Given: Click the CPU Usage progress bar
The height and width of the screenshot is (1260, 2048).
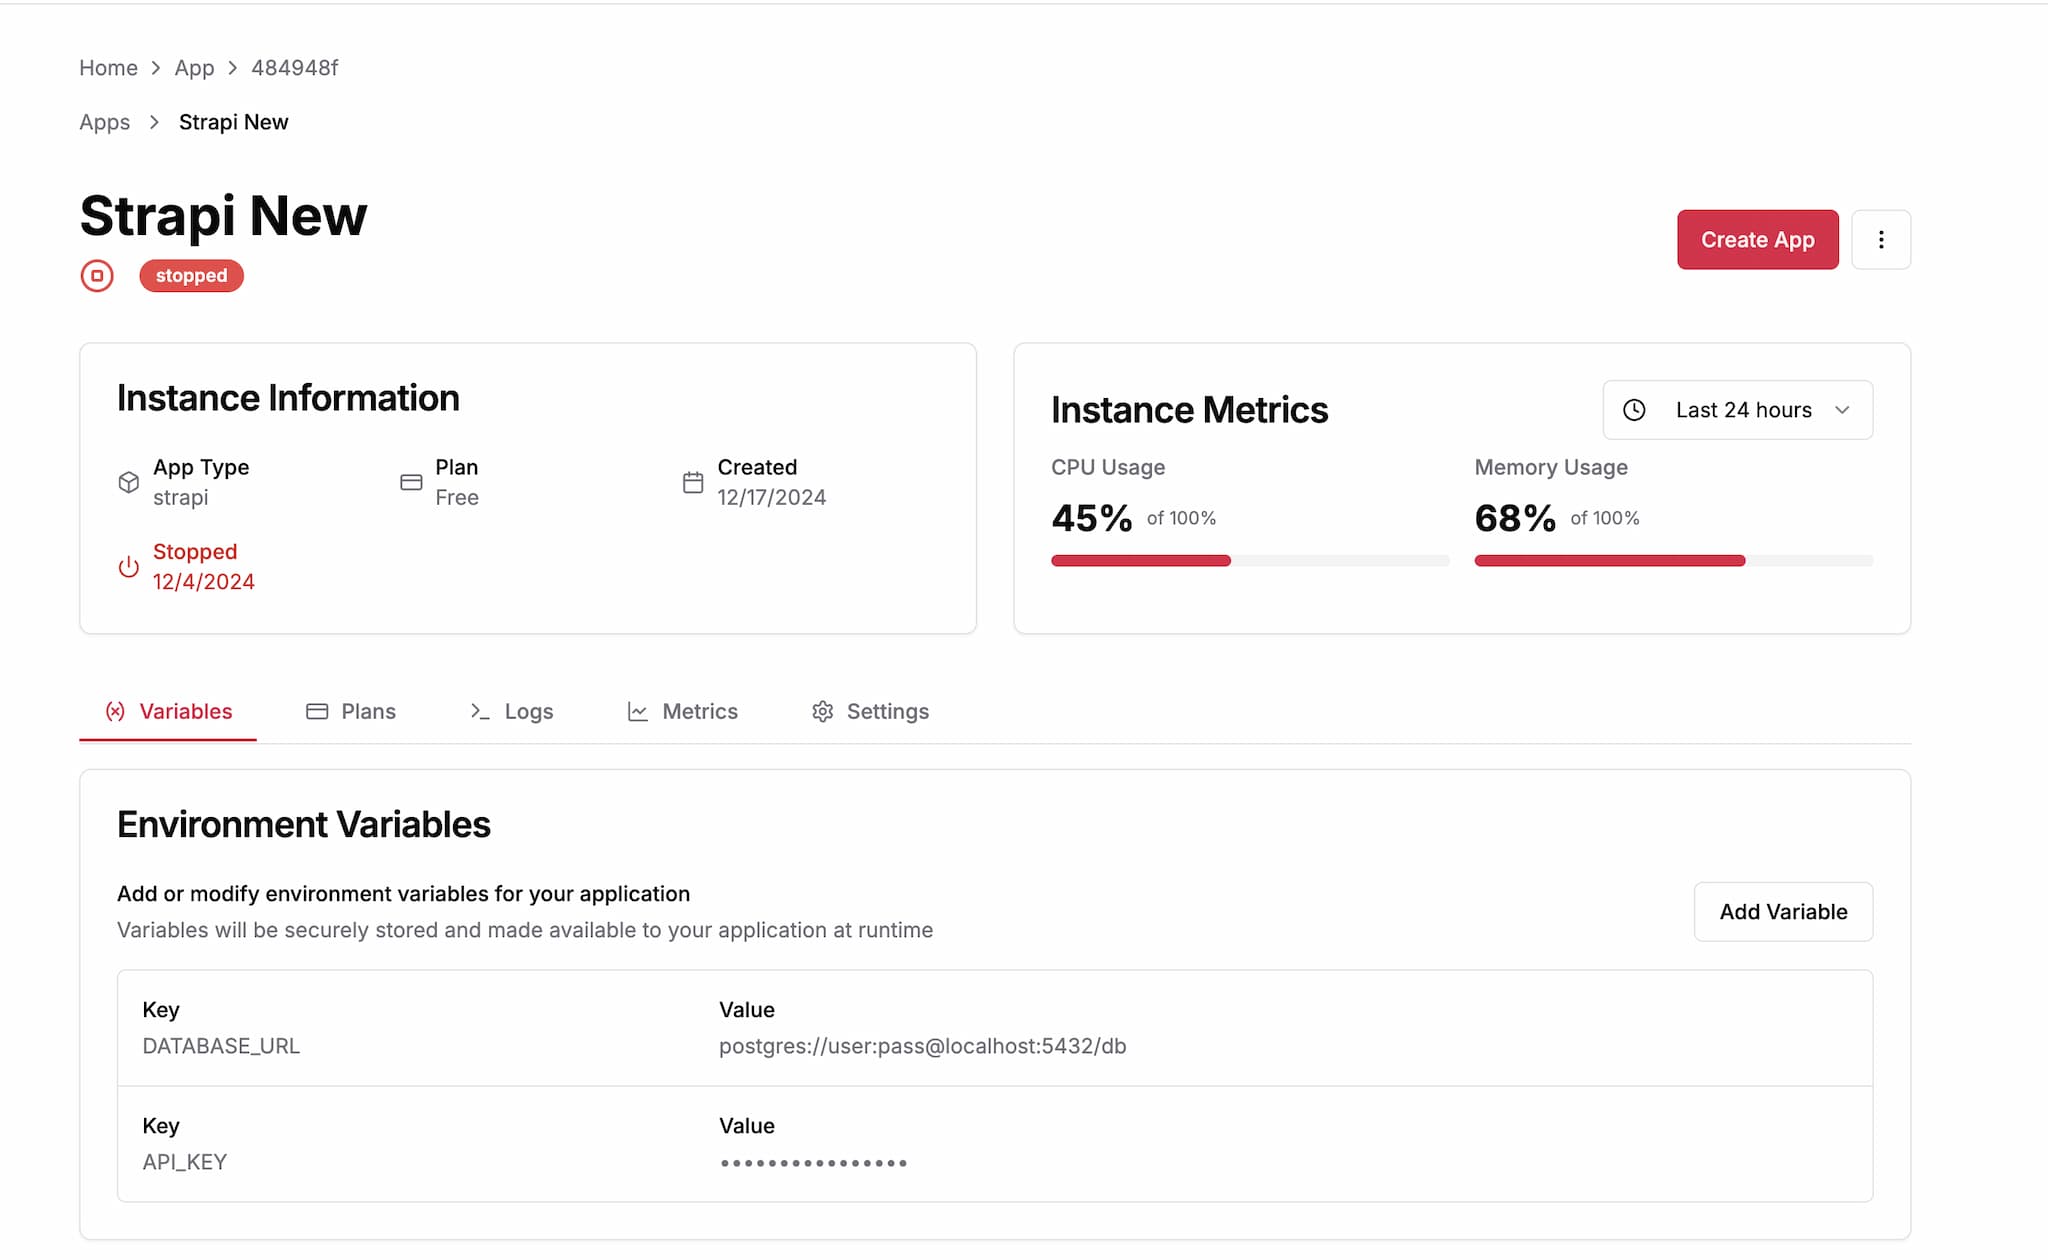Looking at the screenshot, I should coord(1250,561).
